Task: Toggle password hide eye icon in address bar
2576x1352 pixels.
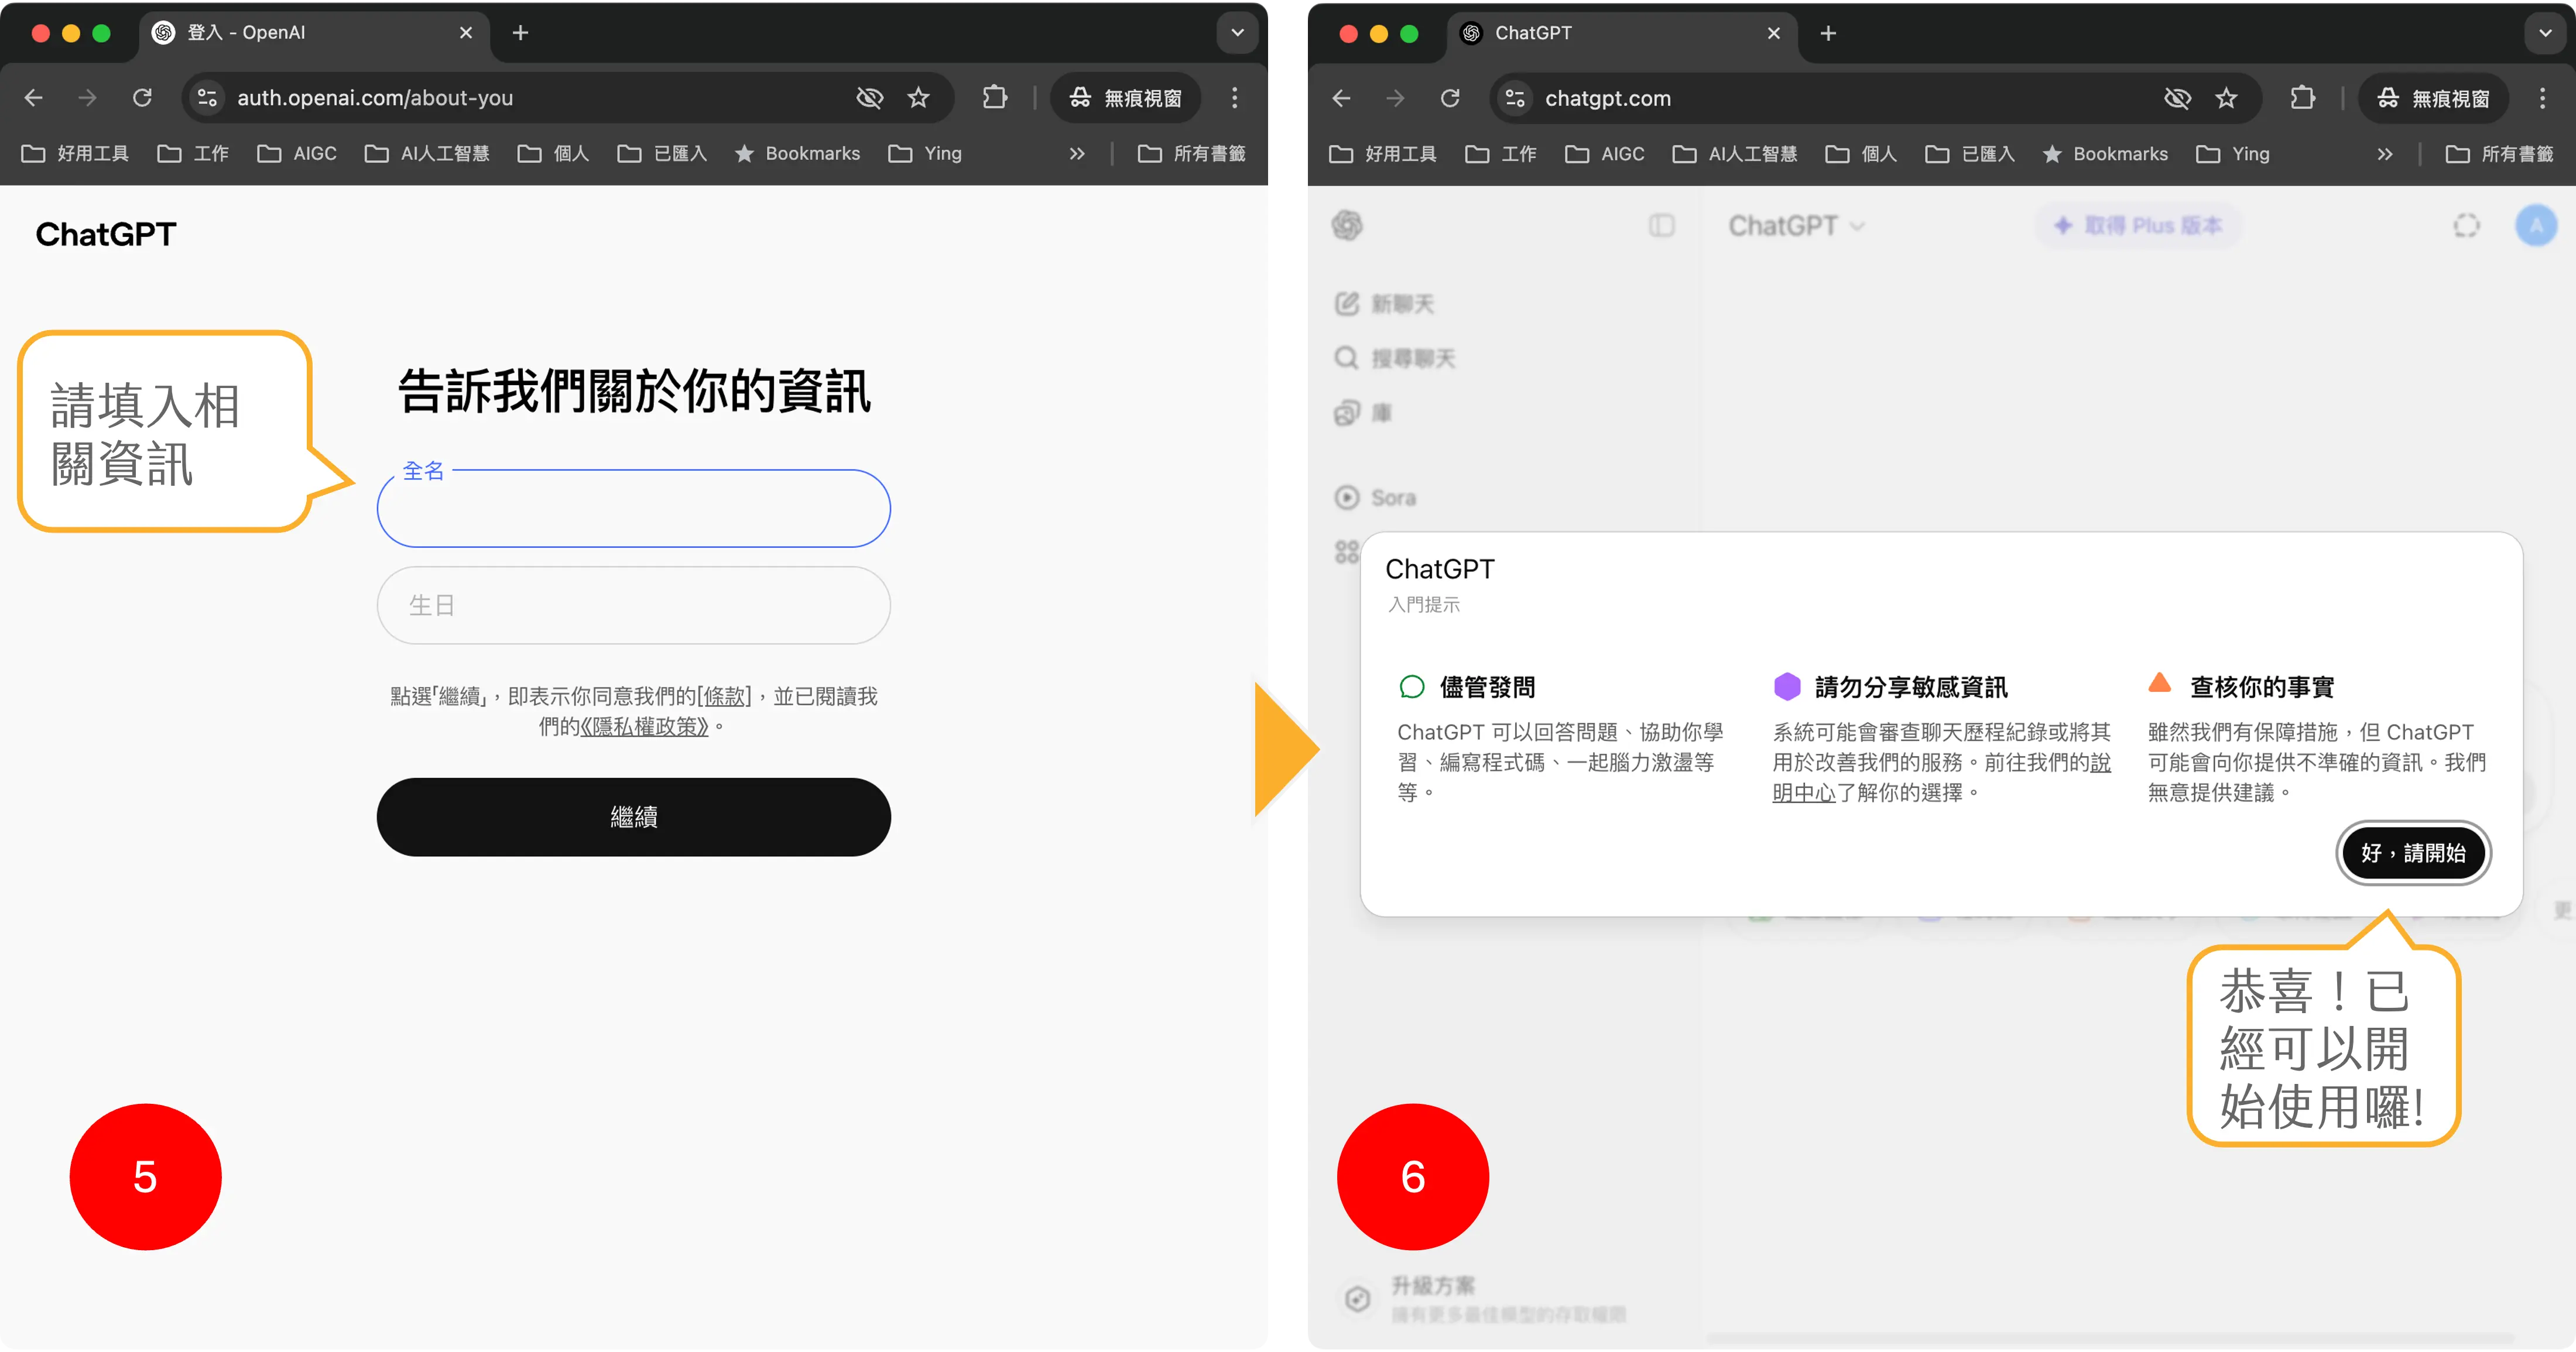Action: (869, 97)
